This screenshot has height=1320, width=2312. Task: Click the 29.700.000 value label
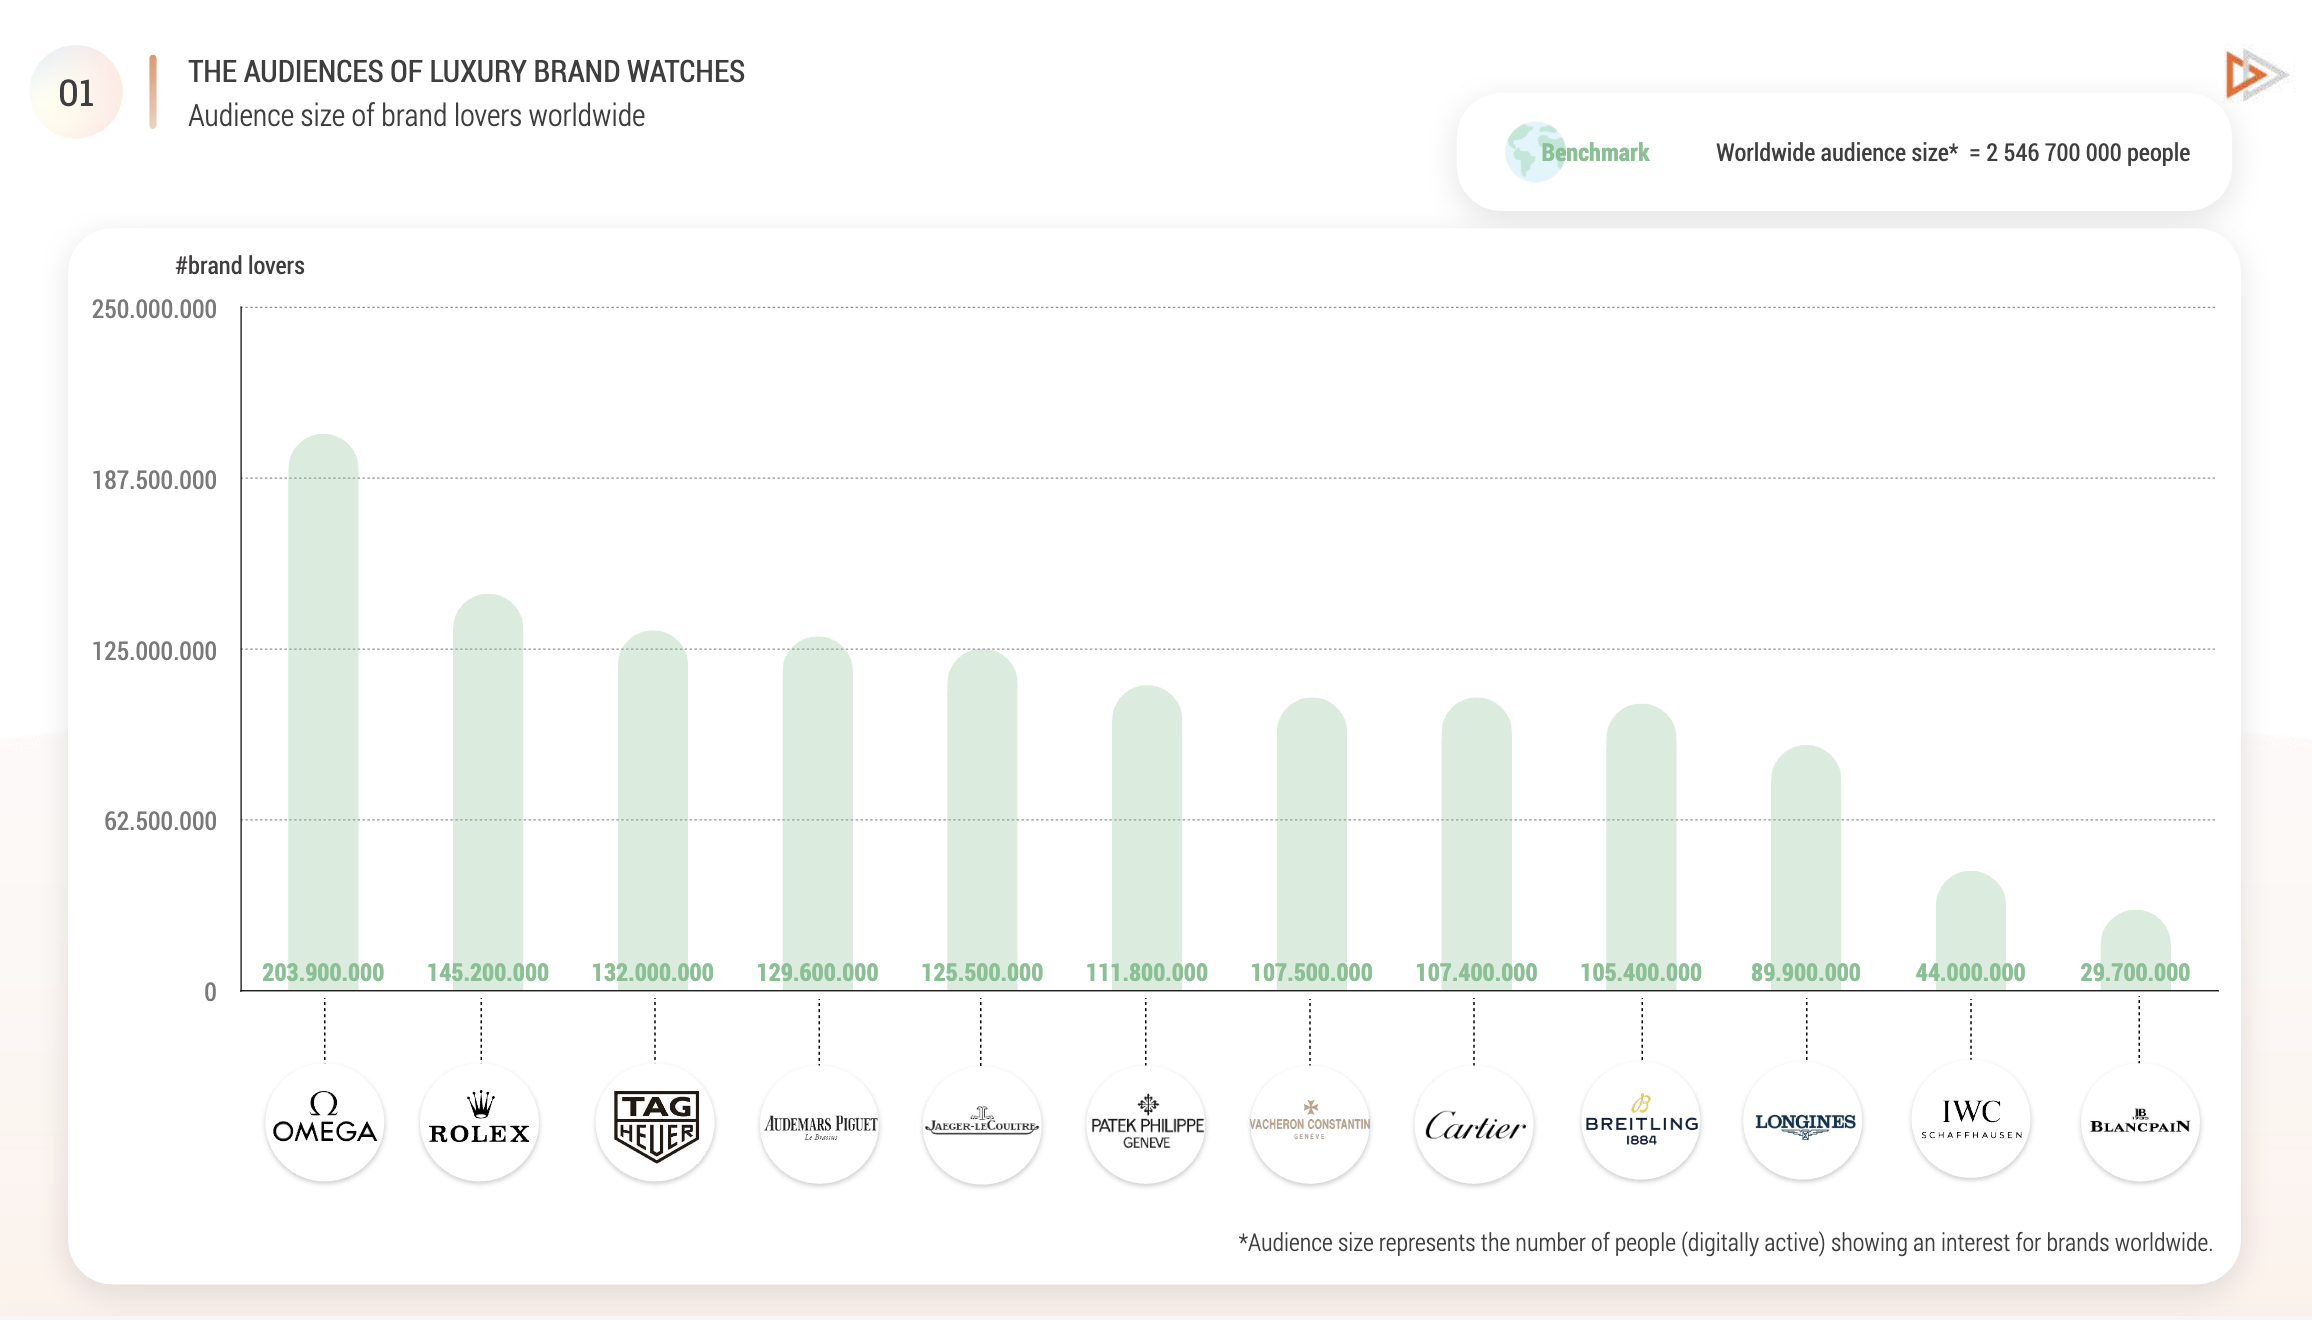(x=2135, y=972)
